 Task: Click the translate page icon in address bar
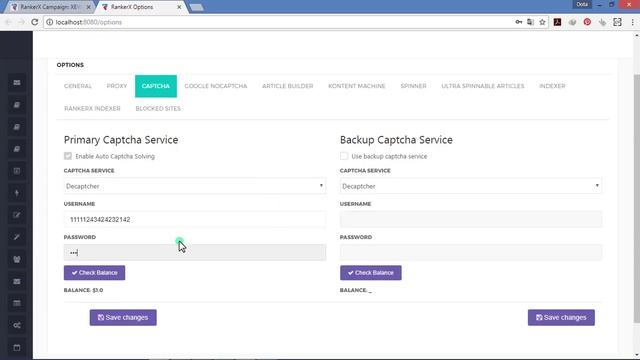[530, 22]
